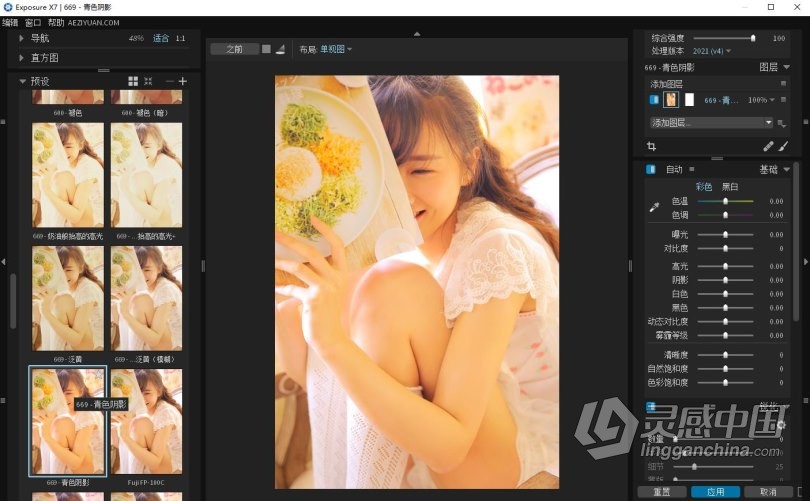Open the 添加图层 combo box
The width and height of the screenshot is (810, 501).
click(711, 122)
